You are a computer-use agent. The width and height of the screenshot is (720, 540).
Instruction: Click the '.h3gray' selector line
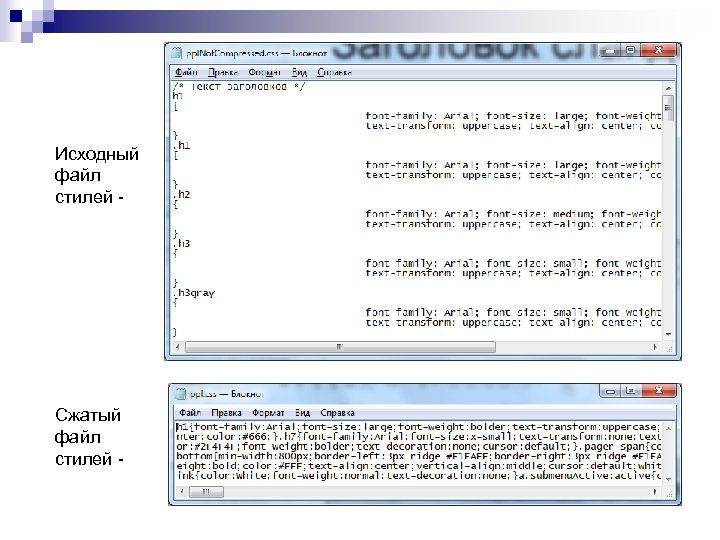194,292
